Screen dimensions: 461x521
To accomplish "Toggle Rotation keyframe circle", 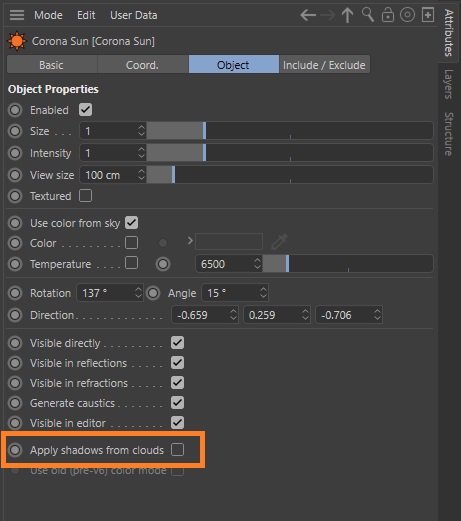I will pyautogui.click(x=15, y=293).
